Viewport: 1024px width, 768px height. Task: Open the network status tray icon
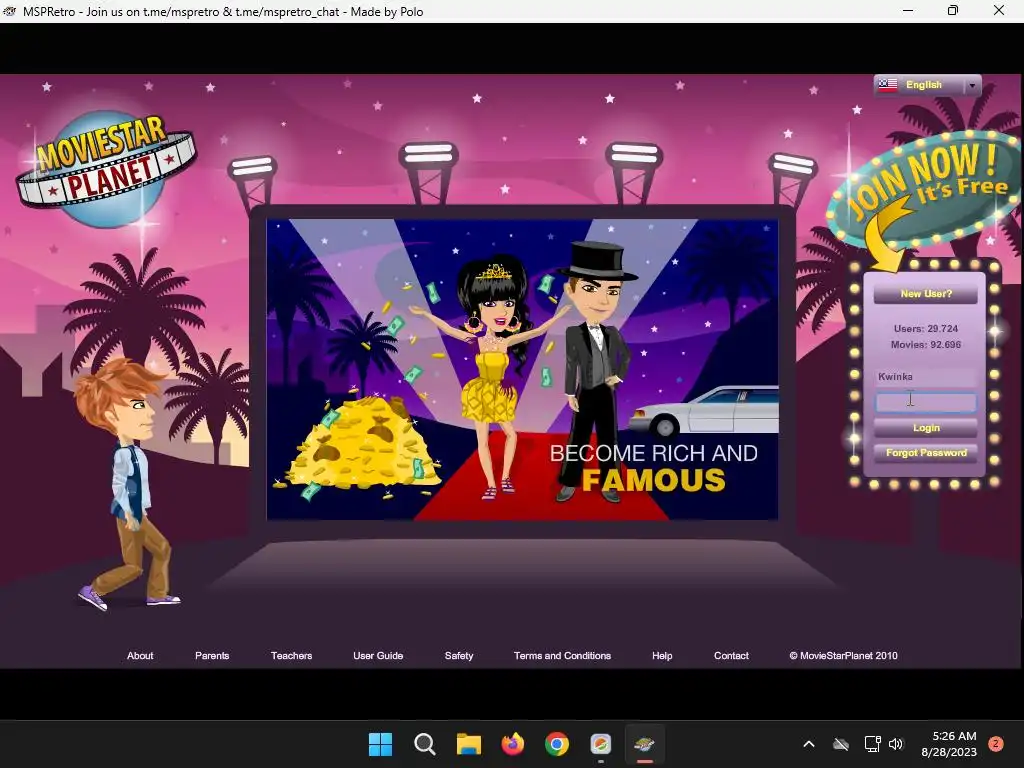pyautogui.click(x=872, y=744)
